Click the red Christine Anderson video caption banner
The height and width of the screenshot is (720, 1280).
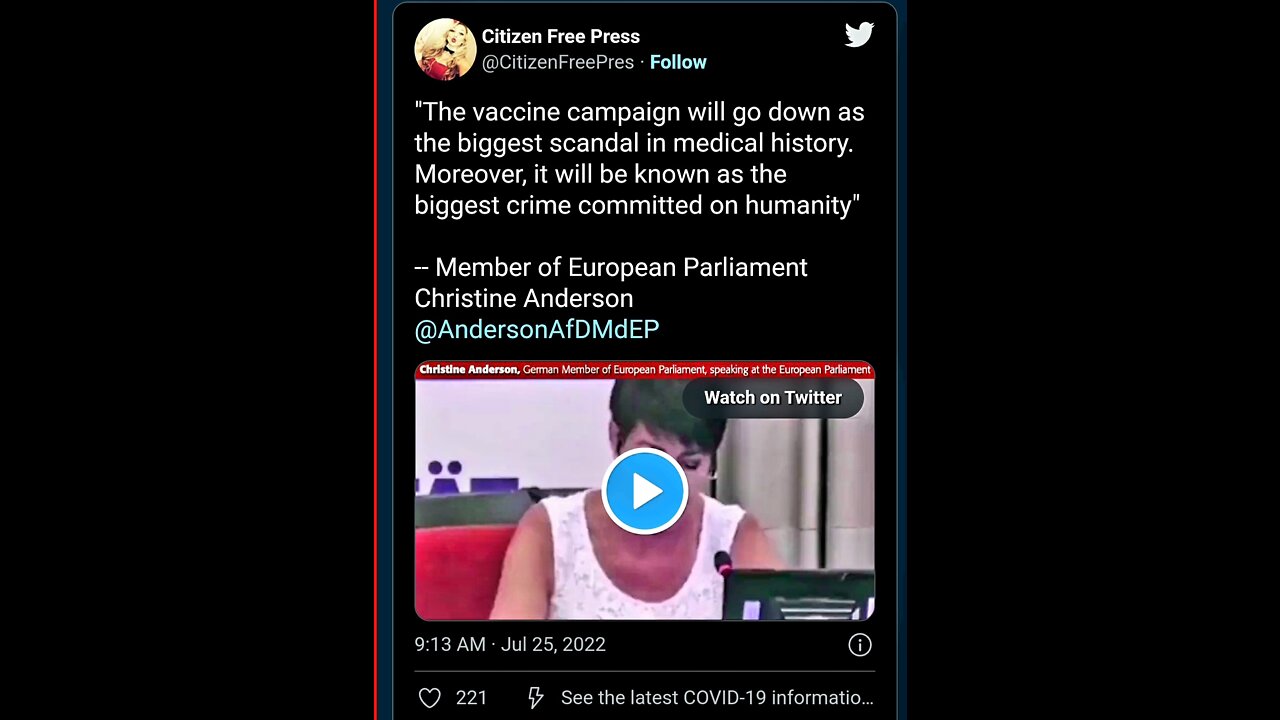point(645,370)
